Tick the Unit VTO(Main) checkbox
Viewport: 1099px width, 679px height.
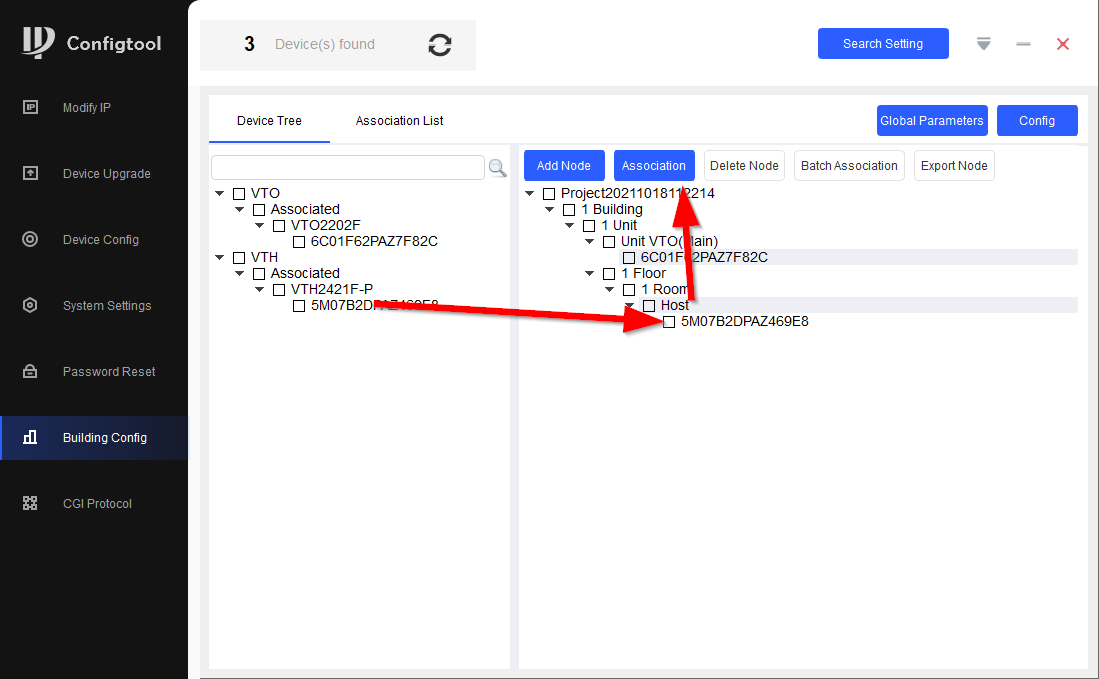coord(609,242)
